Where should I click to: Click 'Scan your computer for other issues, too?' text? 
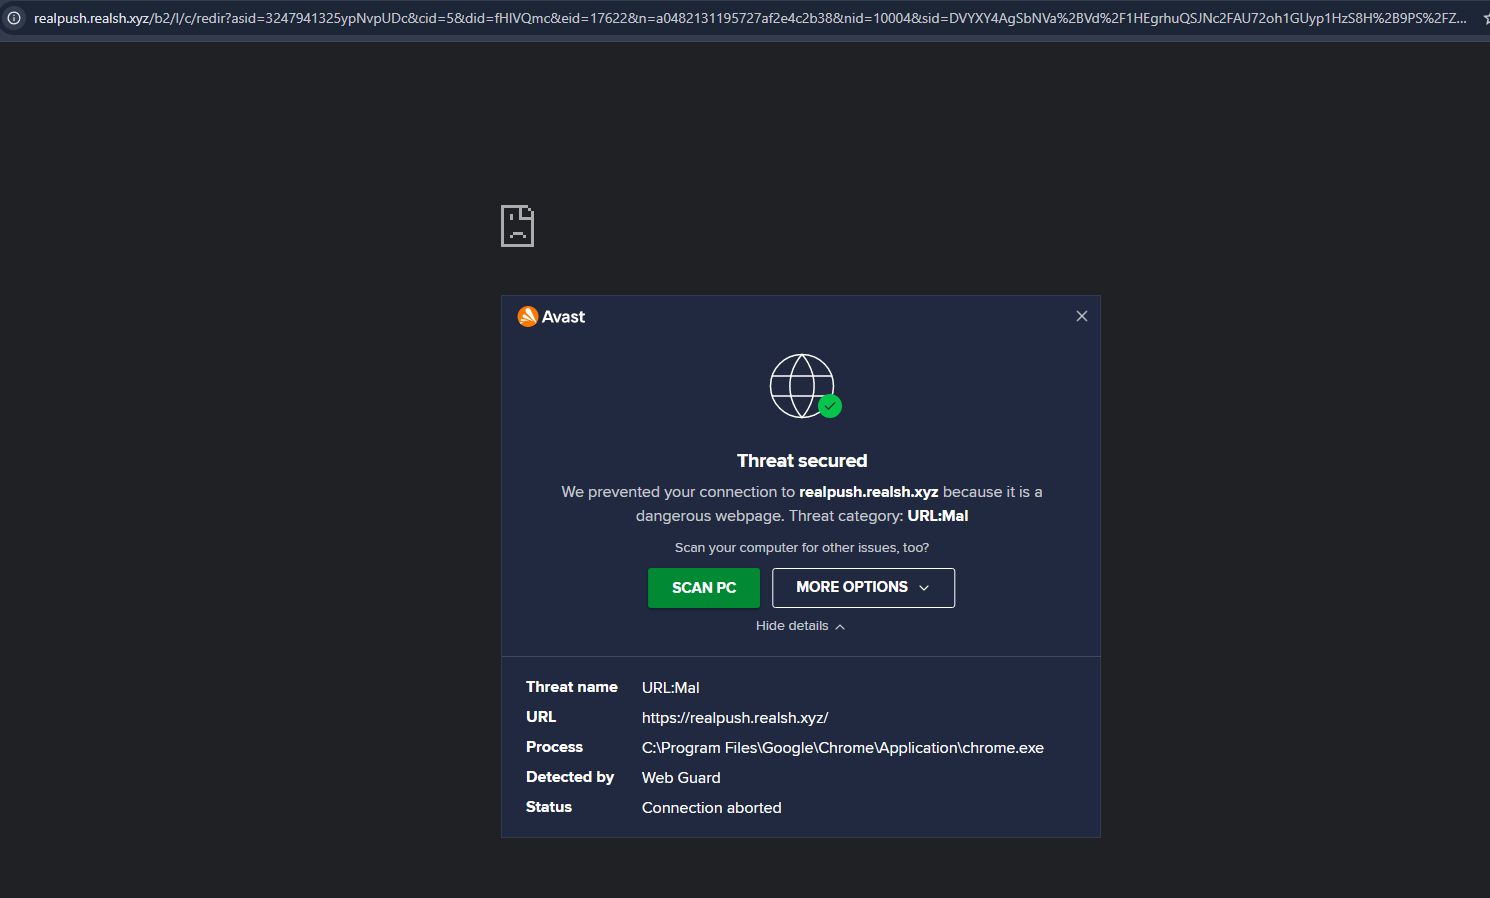tap(802, 548)
